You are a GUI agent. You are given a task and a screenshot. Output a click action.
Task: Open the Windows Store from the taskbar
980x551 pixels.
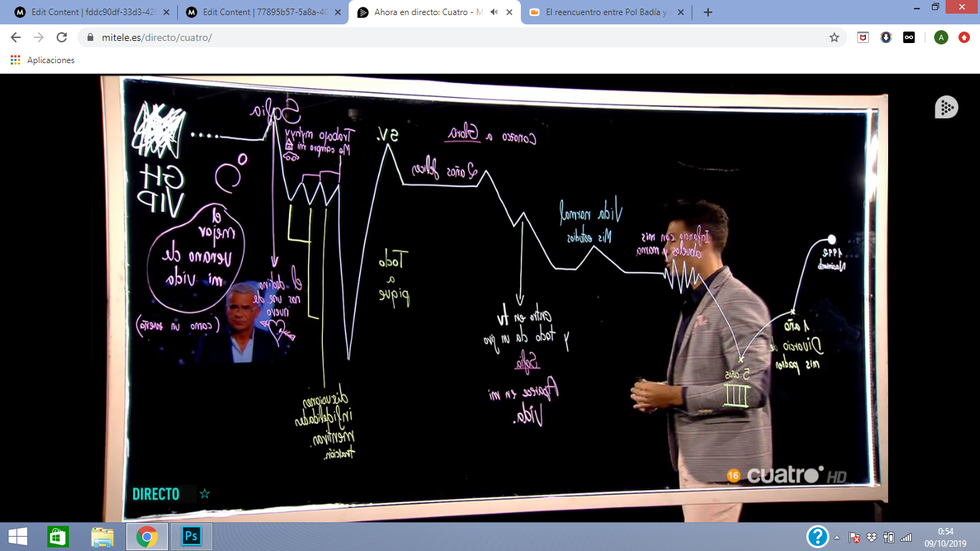(x=58, y=537)
